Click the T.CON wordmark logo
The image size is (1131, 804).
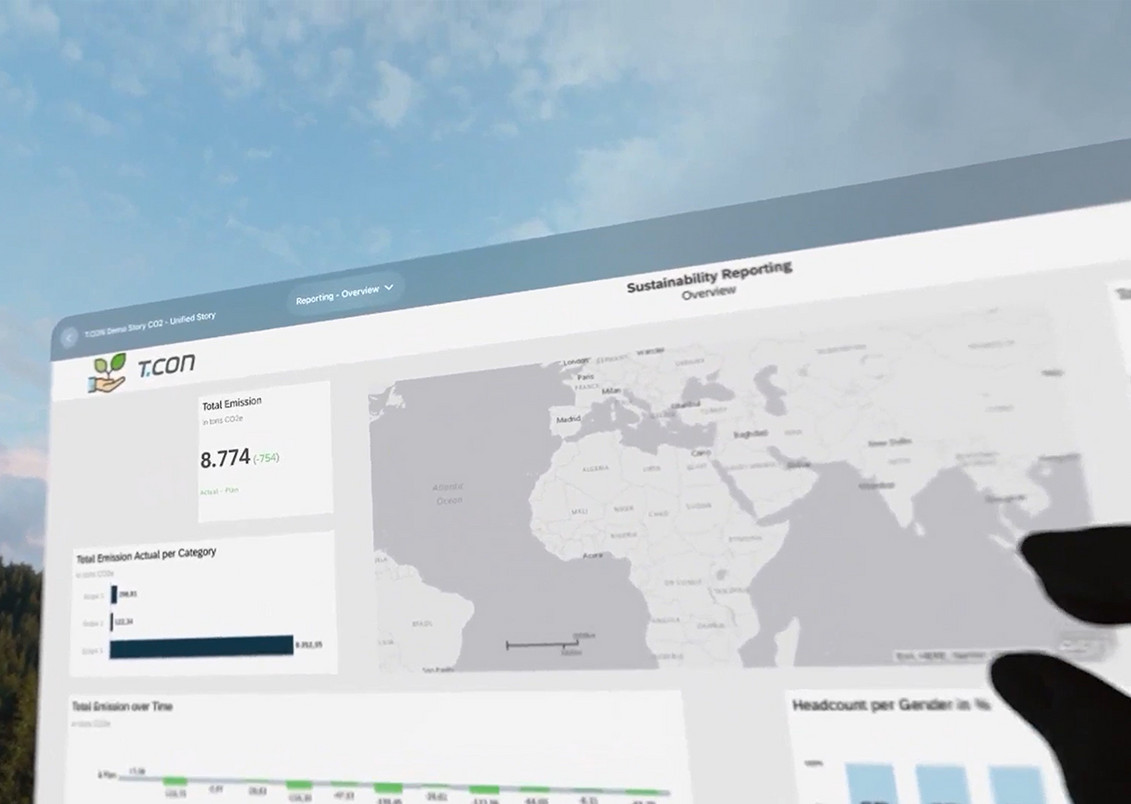click(166, 365)
